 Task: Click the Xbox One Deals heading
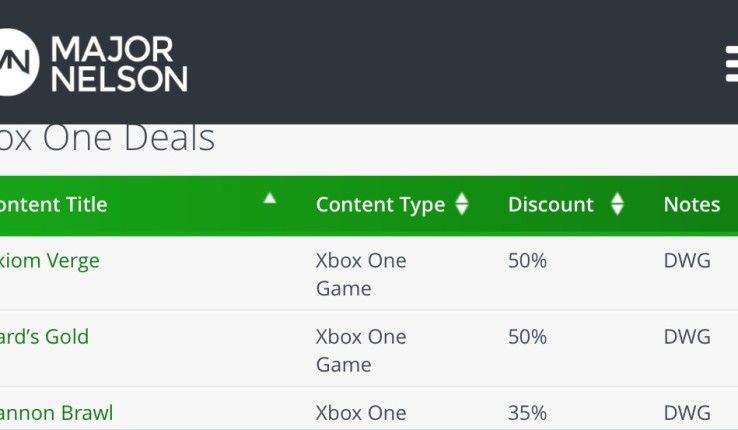[107, 138]
